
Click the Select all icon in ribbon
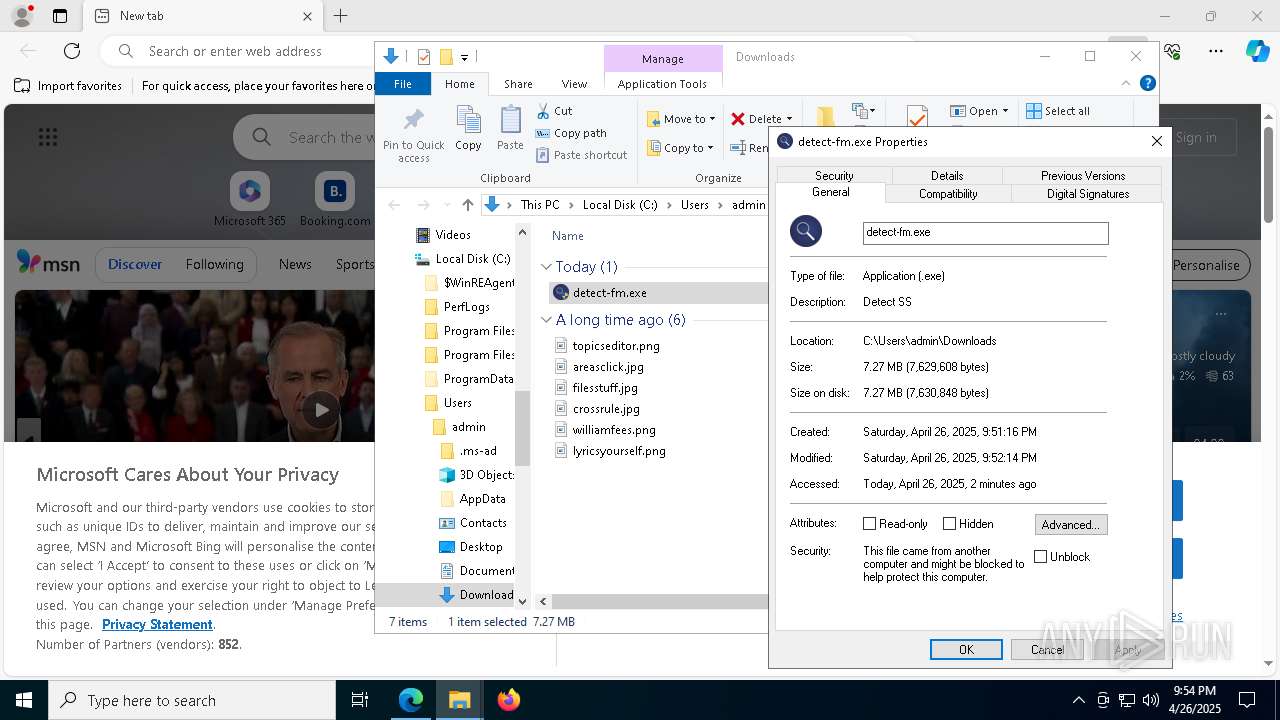[1034, 111]
